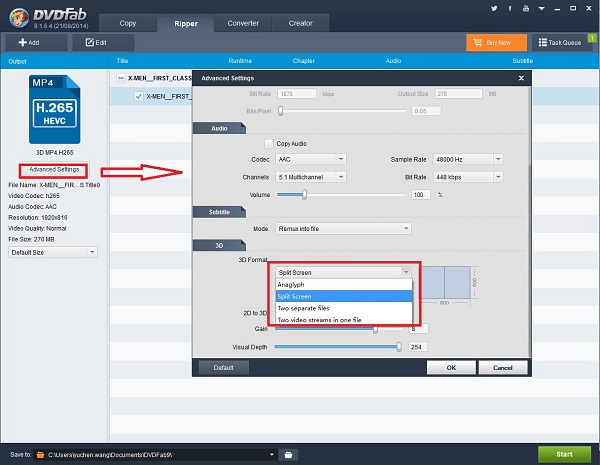600x465 pixels.
Task: Click the Output Size input field
Action: click(458, 94)
